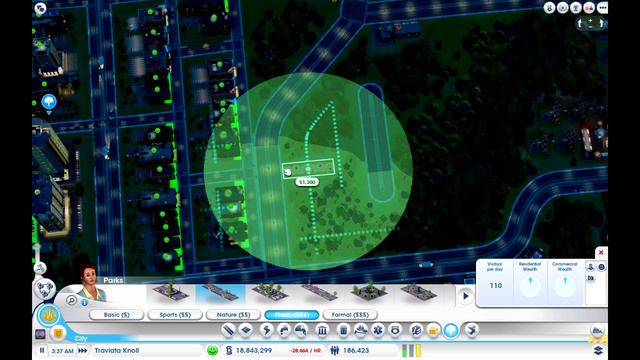Select the fifth plaza park thumbnail
The image size is (640, 360).
[369, 291]
